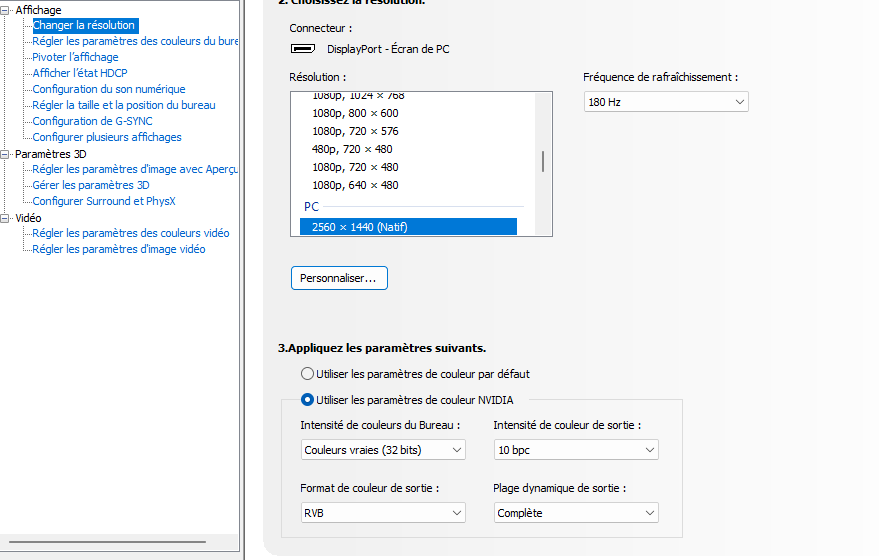Image resolution: width=879 pixels, height=560 pixels.
Task: Open Configurer Surround et PhysX
Action: click(x=104, y=201)
